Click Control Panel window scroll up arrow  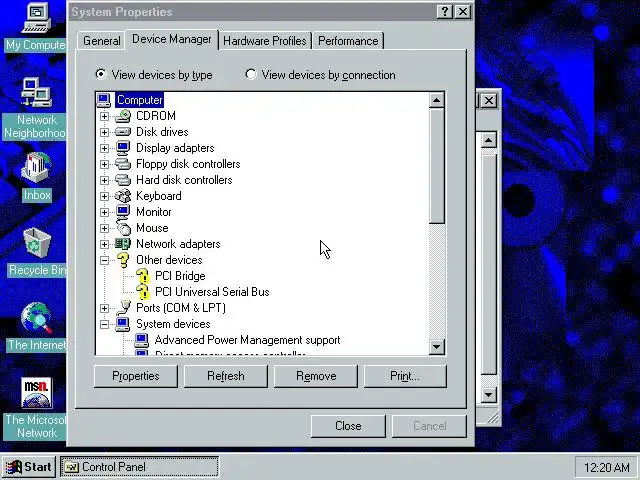coord(489,140)
